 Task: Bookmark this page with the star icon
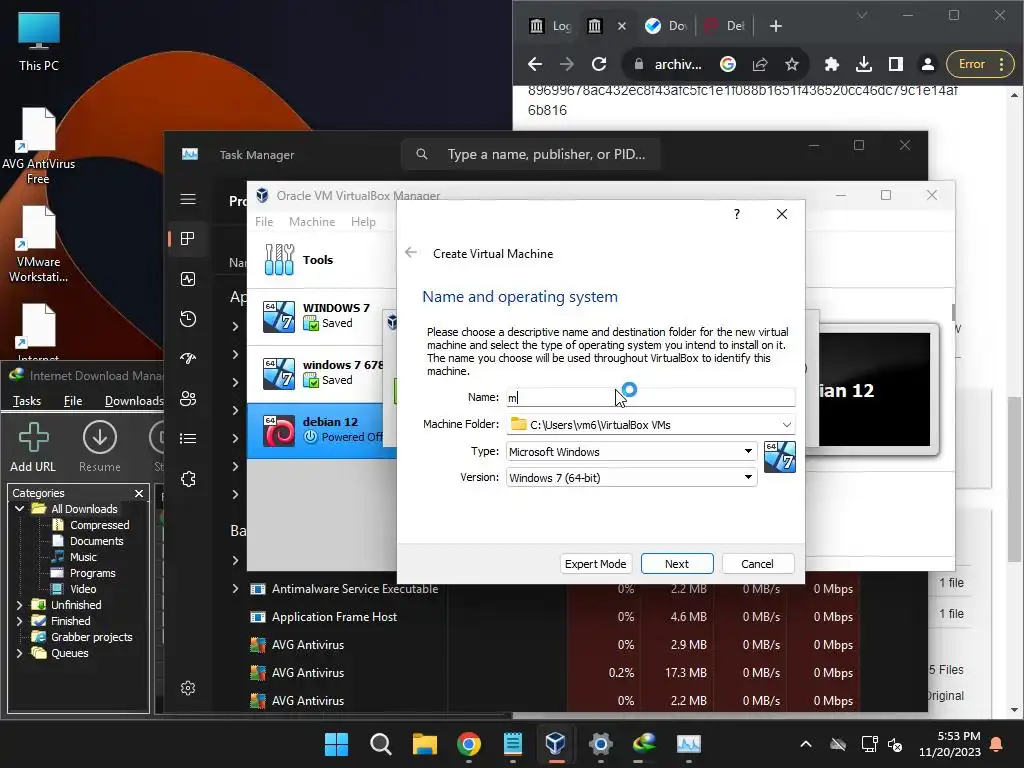pyautogui.click(x=792, y=64)
